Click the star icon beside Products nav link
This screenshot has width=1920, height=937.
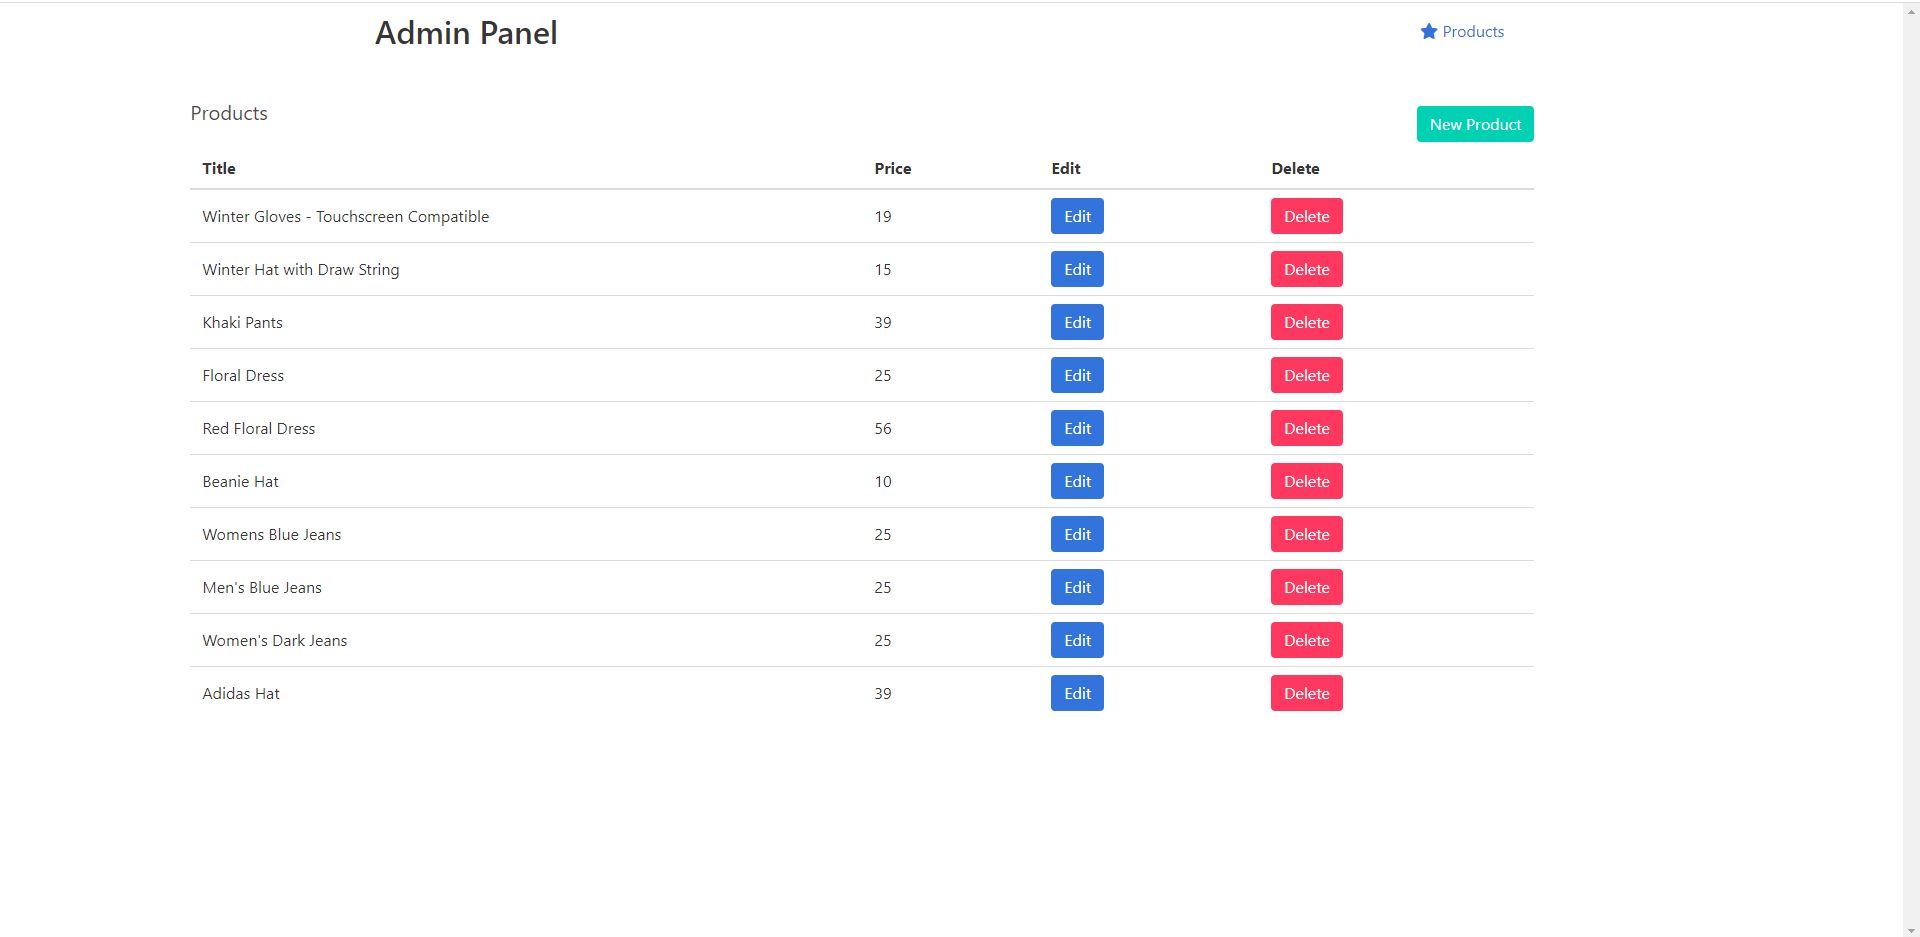click(x=1428, y=31)
